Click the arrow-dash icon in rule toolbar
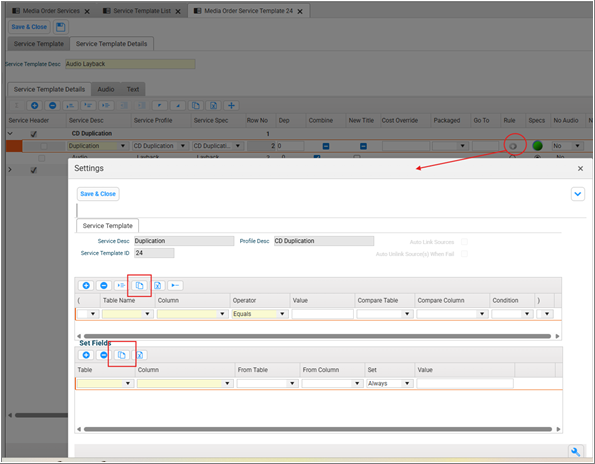The image size is (595, 464). pos(175,285)
